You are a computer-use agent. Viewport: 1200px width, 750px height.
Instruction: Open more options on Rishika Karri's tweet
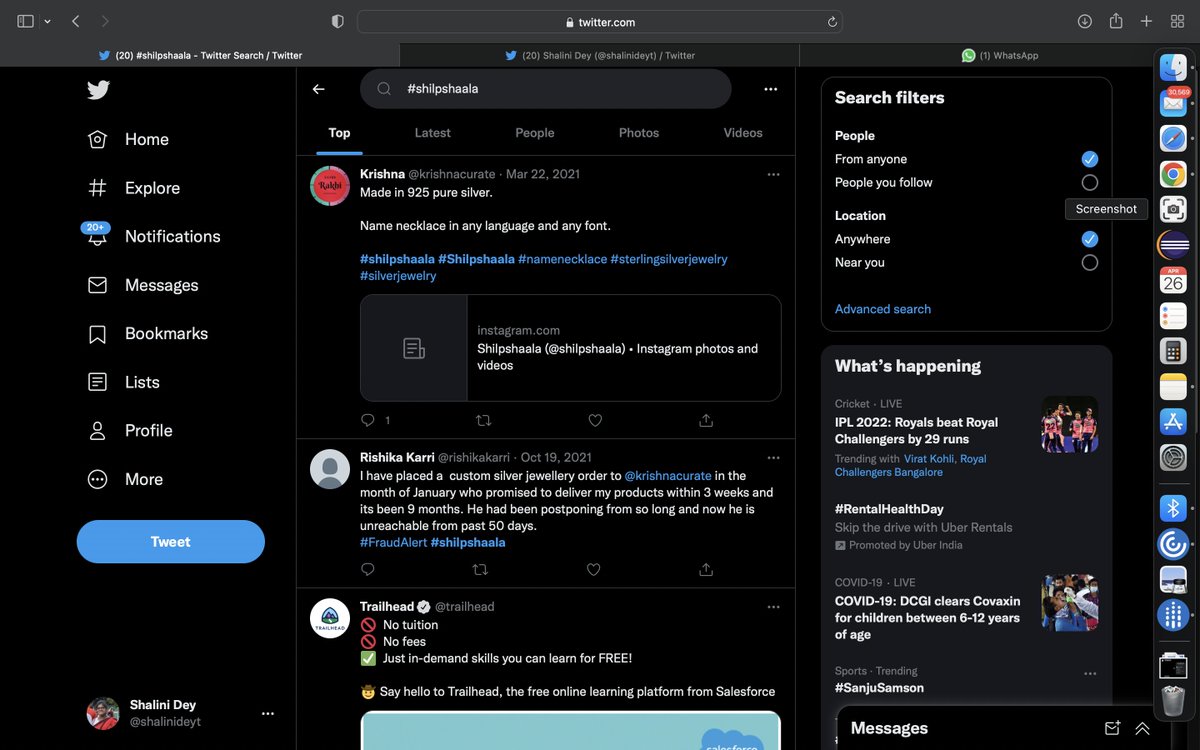coord(773,458)
